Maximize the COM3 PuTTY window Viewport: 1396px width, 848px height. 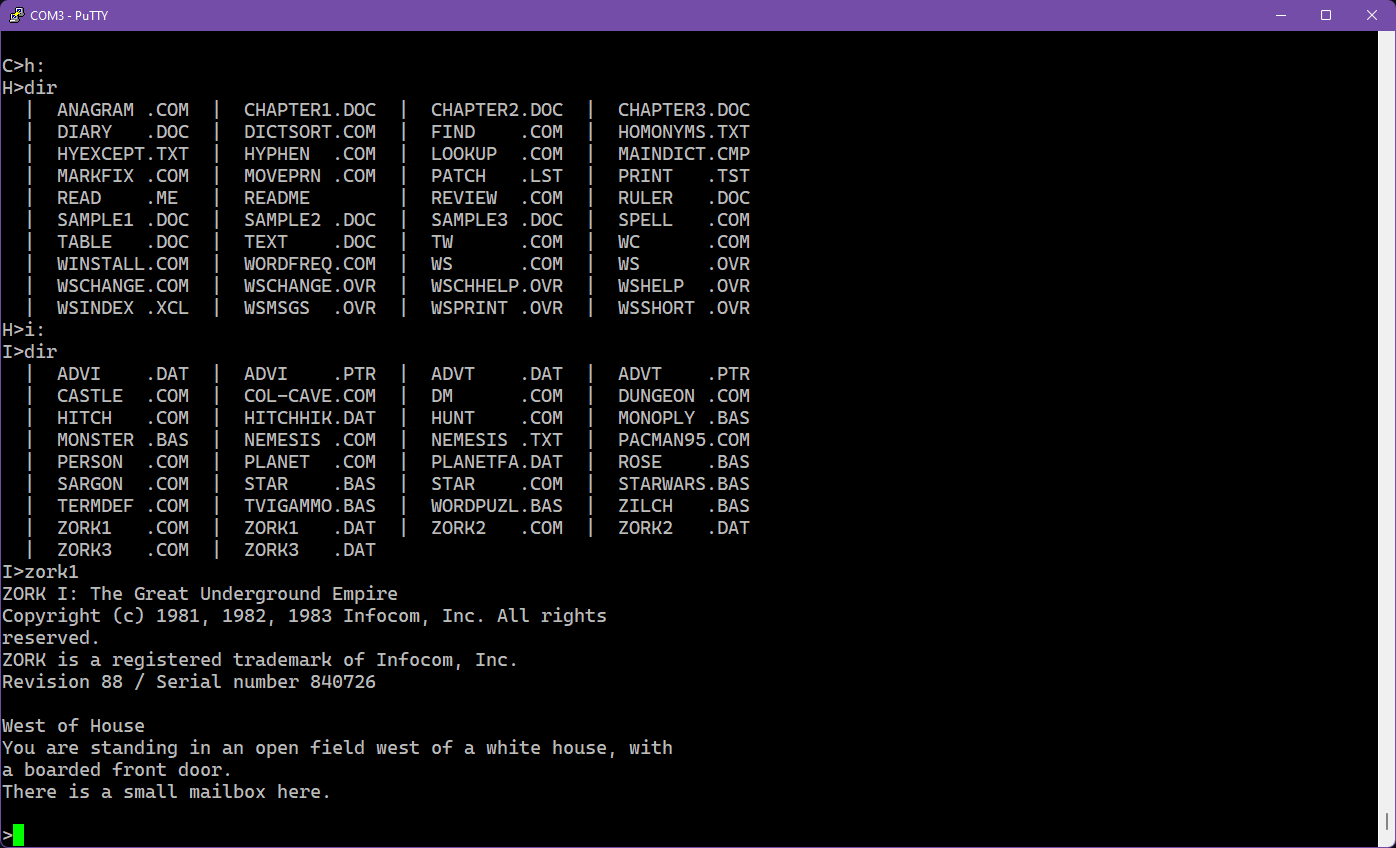[x=1326, y=15]
